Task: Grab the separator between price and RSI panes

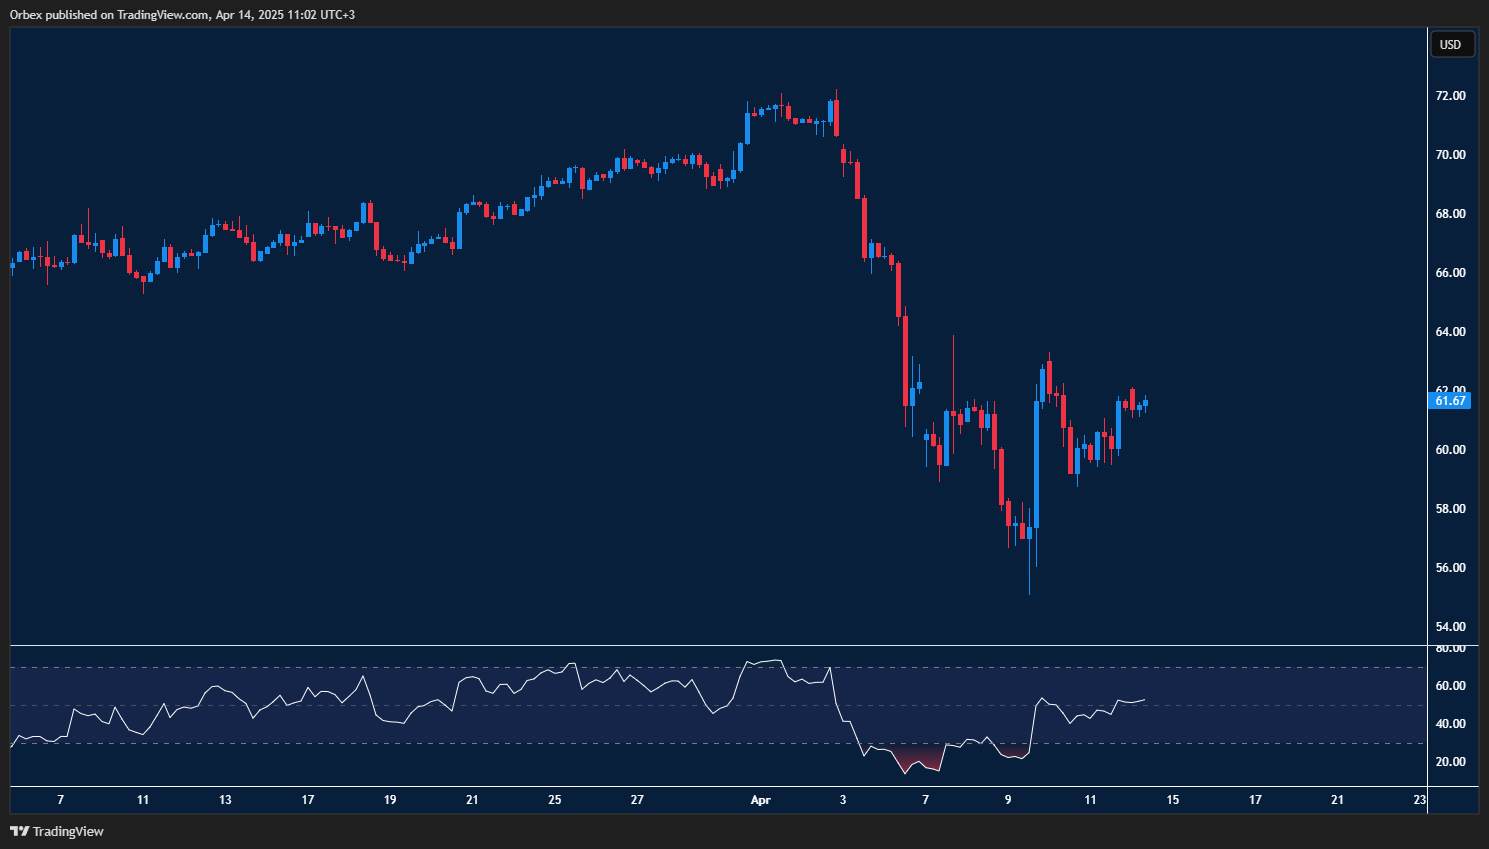Action: click(718, 645)
